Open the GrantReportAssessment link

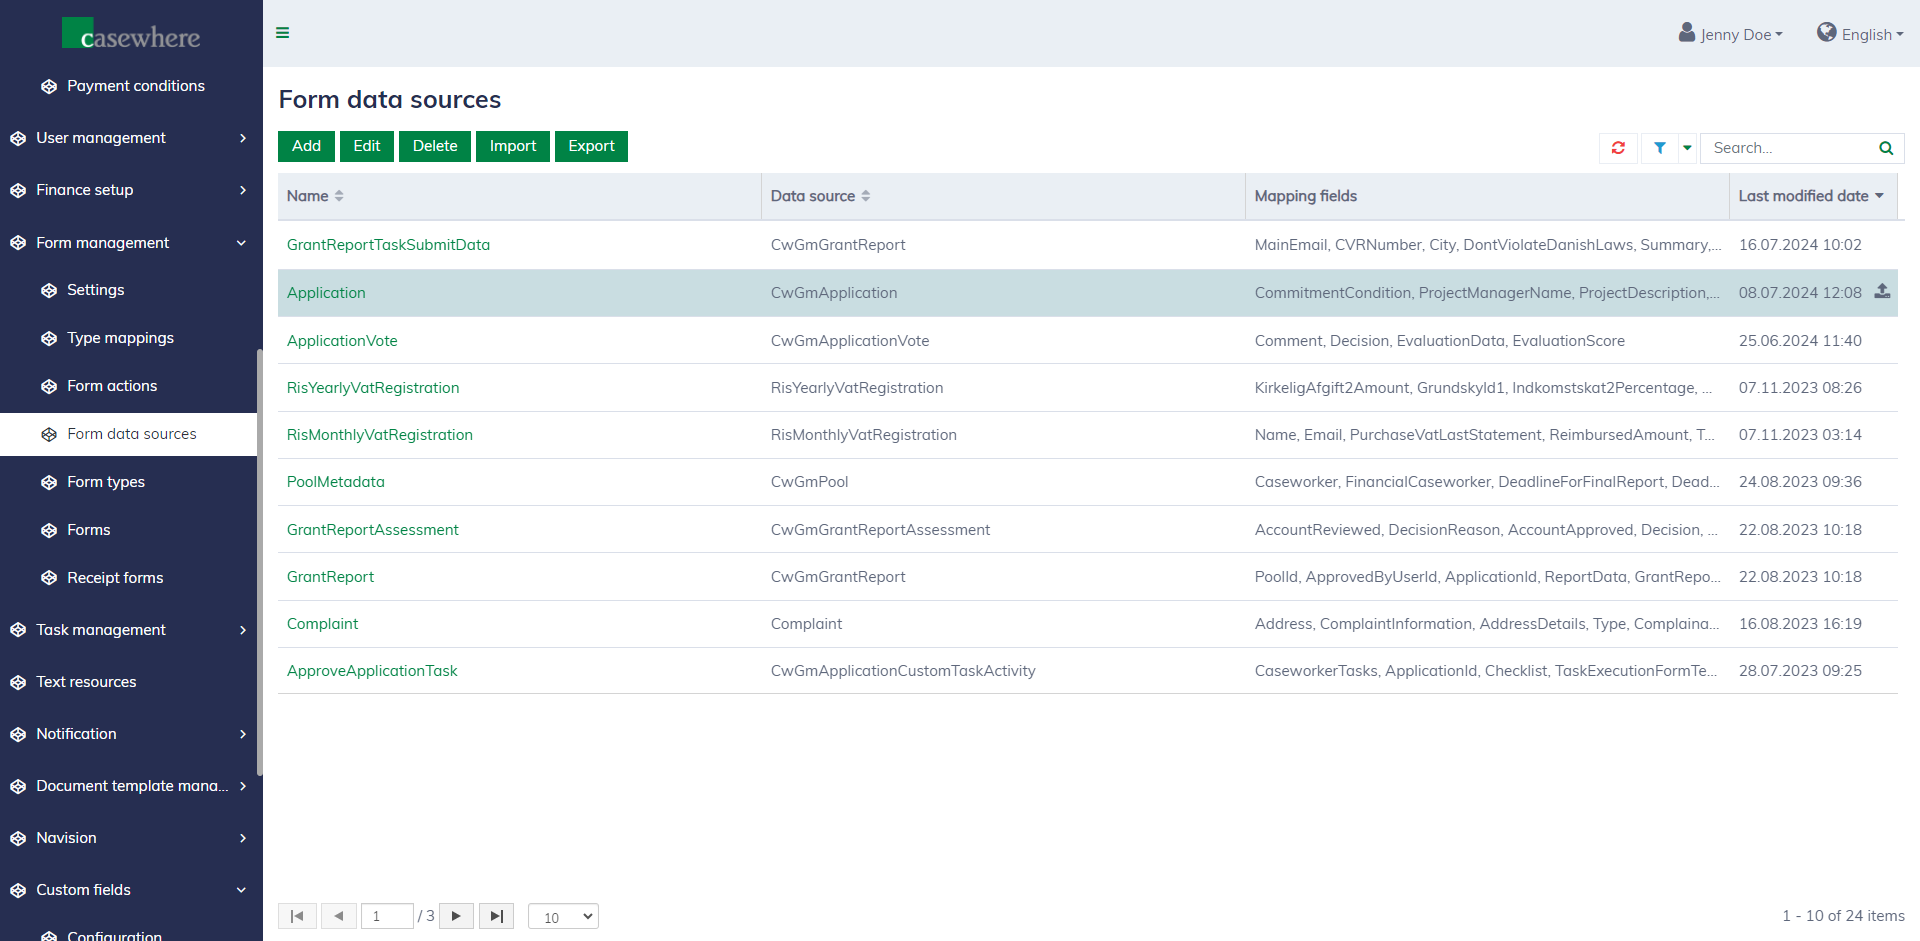[x=372, y=530]
